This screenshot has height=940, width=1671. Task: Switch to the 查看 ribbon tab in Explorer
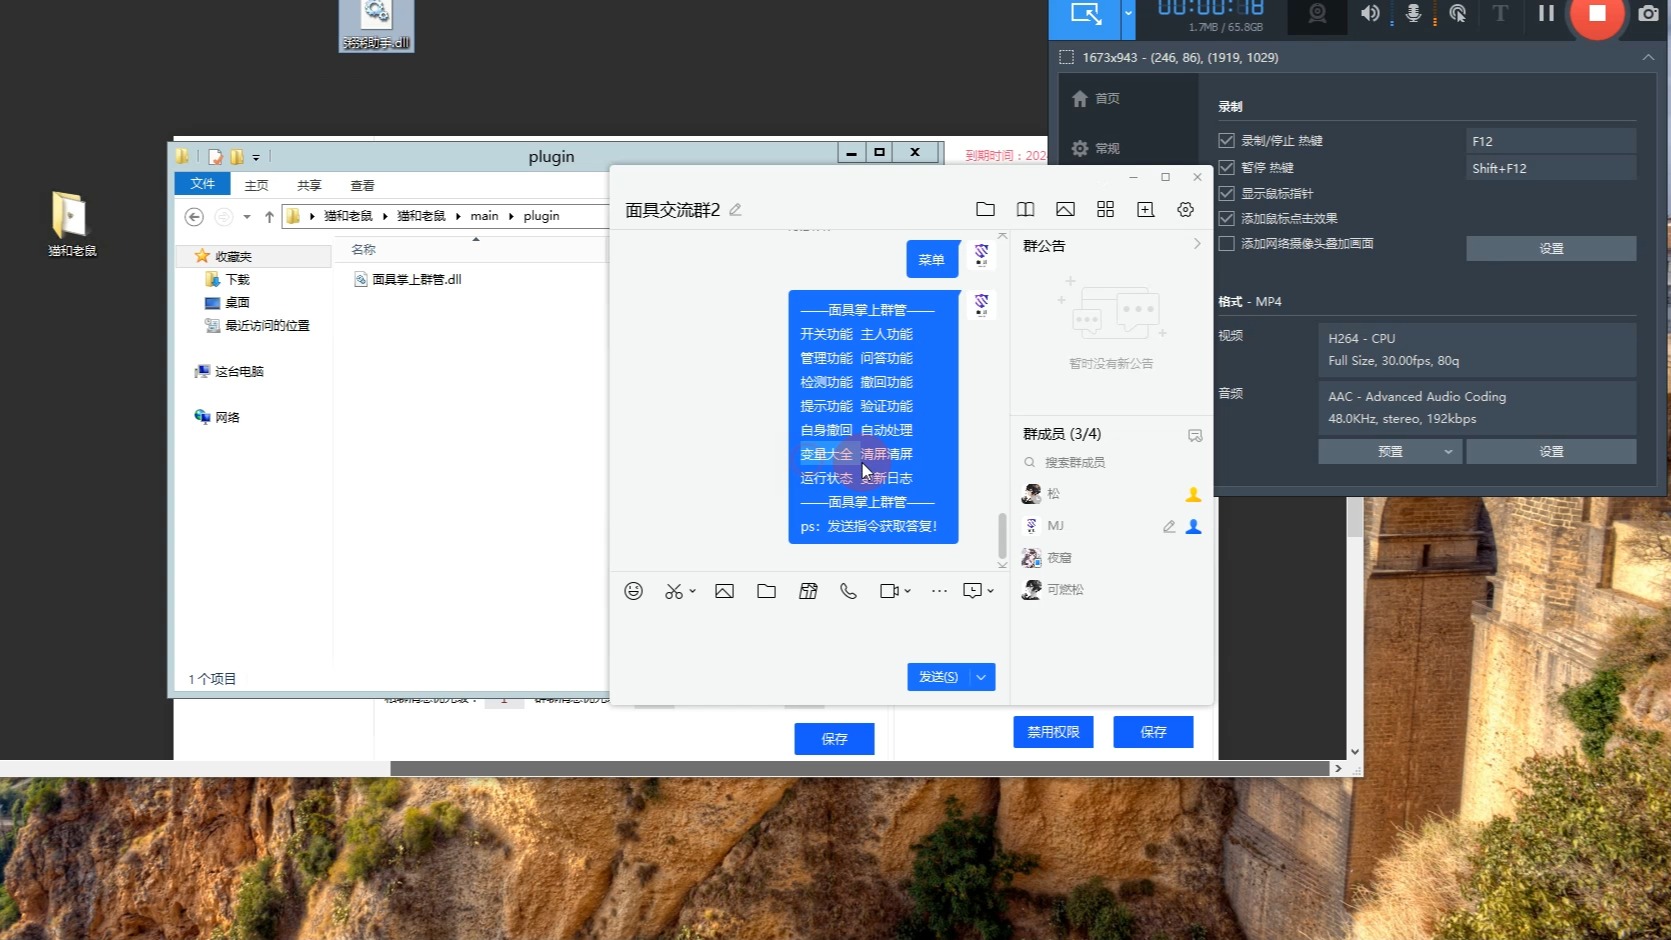[x=362, y=185]
